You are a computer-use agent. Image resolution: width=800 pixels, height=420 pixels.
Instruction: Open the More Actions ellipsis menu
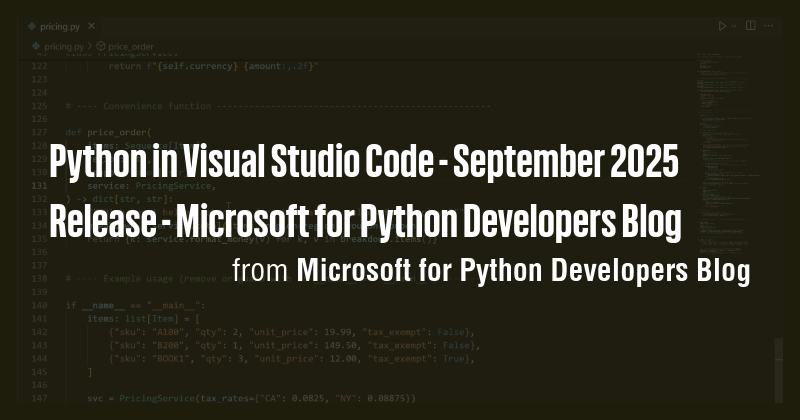[x=768, y=26]
